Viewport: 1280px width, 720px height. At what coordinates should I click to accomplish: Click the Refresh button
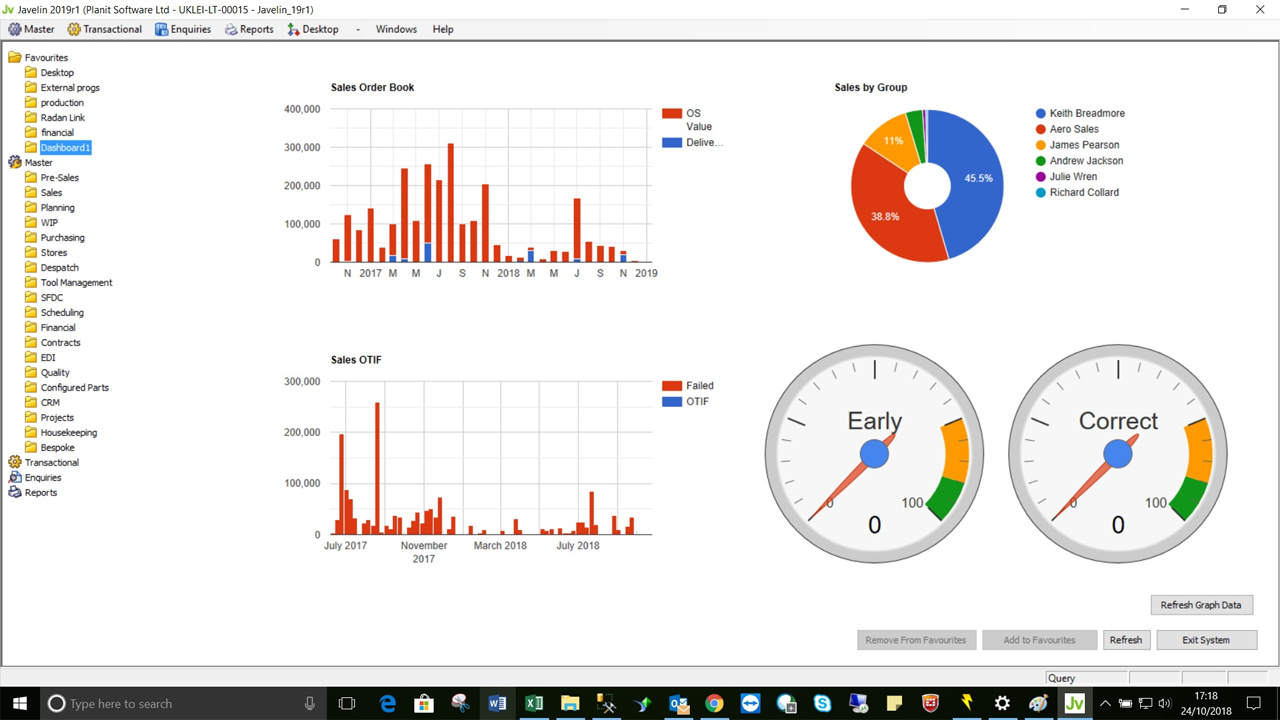coord(1126,640)
